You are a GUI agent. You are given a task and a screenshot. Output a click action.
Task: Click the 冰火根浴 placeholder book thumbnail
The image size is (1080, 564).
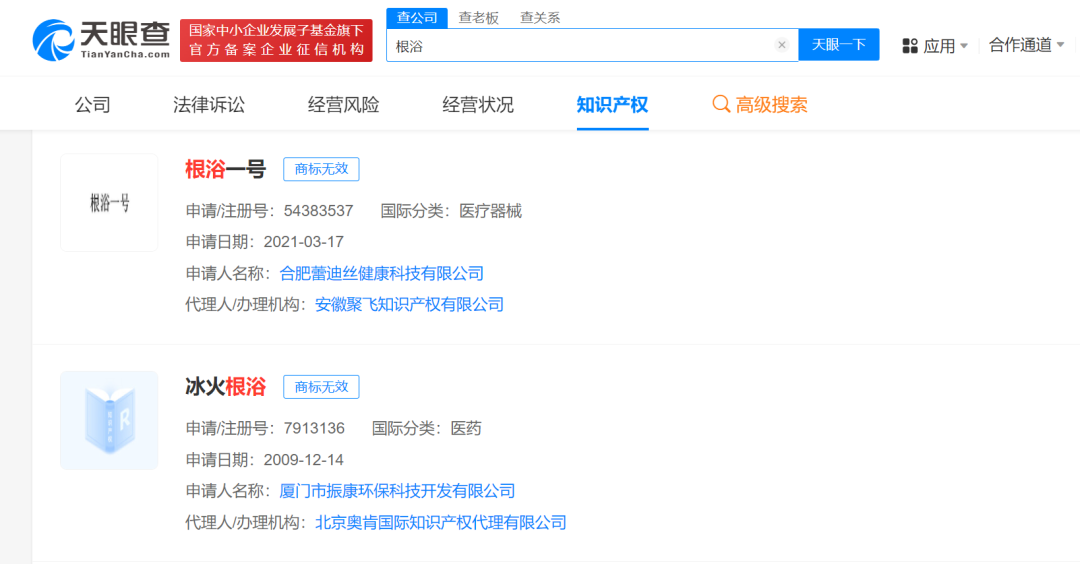click(109, 420)
